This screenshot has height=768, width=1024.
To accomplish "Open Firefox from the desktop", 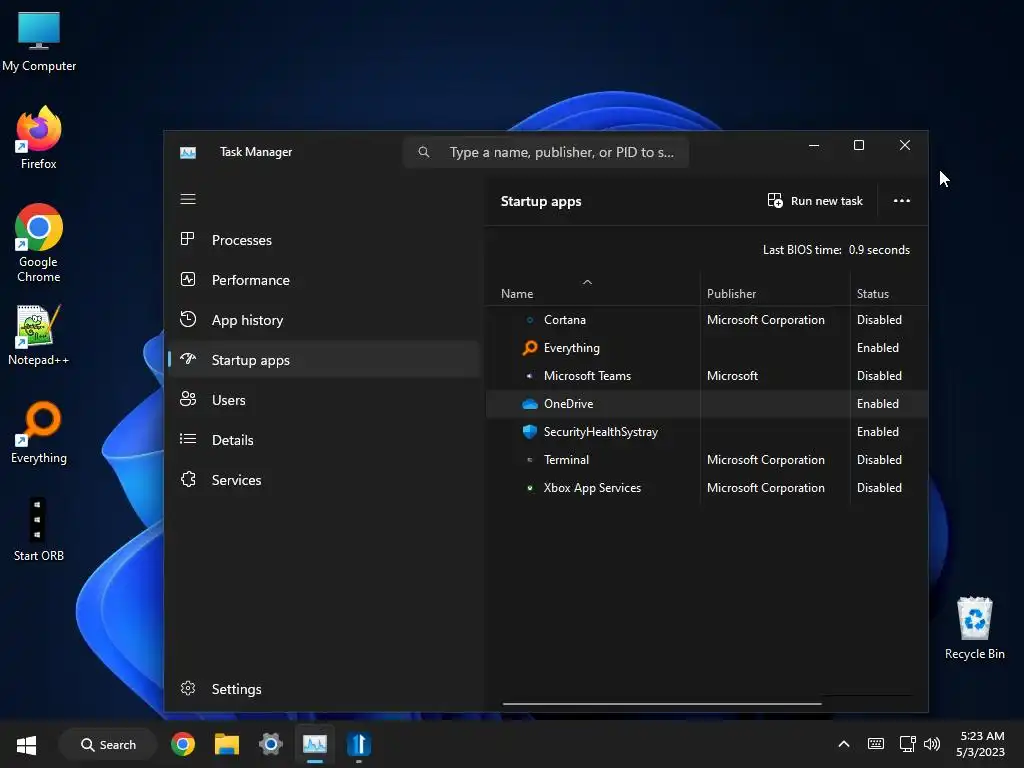I will tap(39, 137).
